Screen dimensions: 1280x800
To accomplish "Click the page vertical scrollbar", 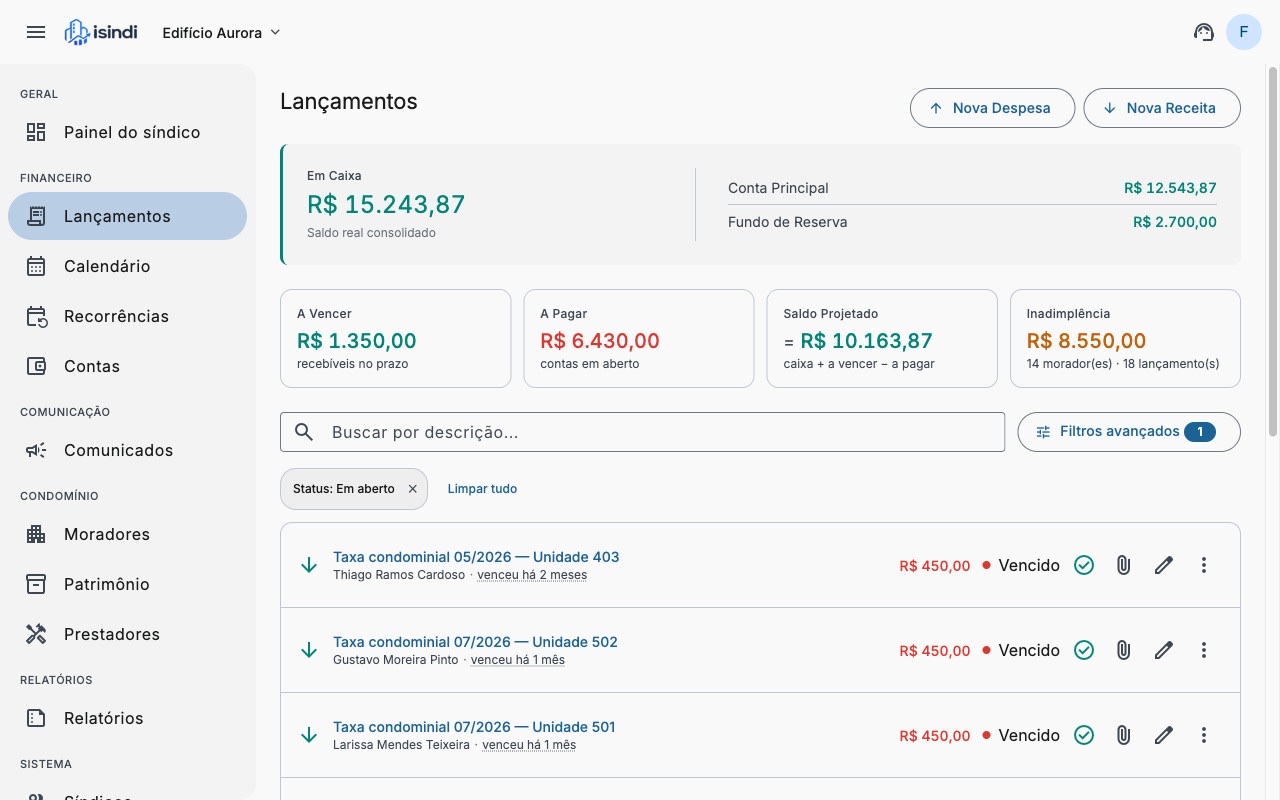I will [1273, 250].
